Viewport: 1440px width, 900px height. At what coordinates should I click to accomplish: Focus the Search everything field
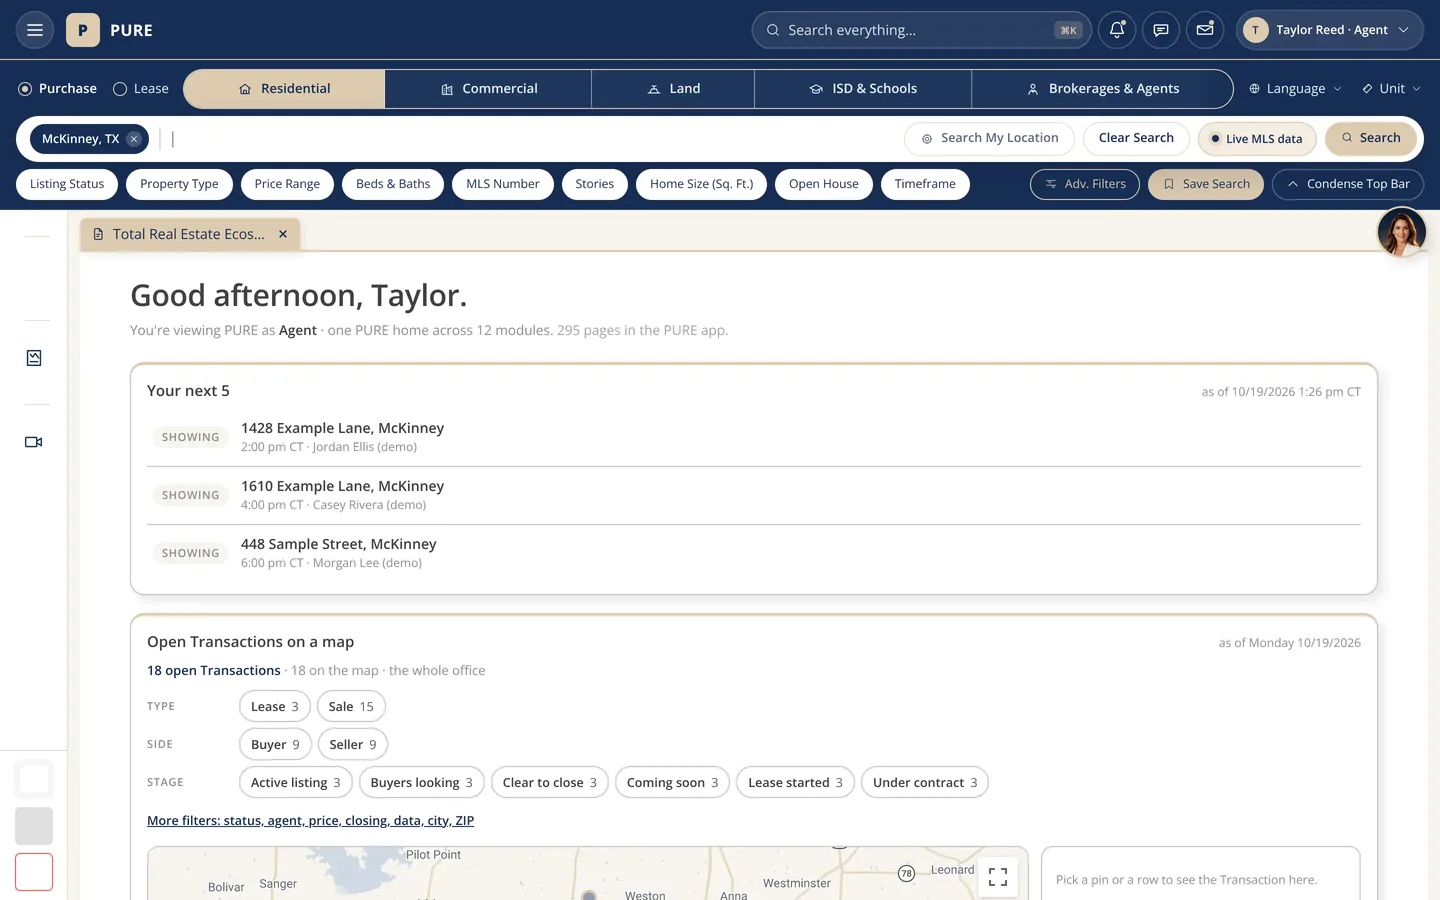pos(921,30)
